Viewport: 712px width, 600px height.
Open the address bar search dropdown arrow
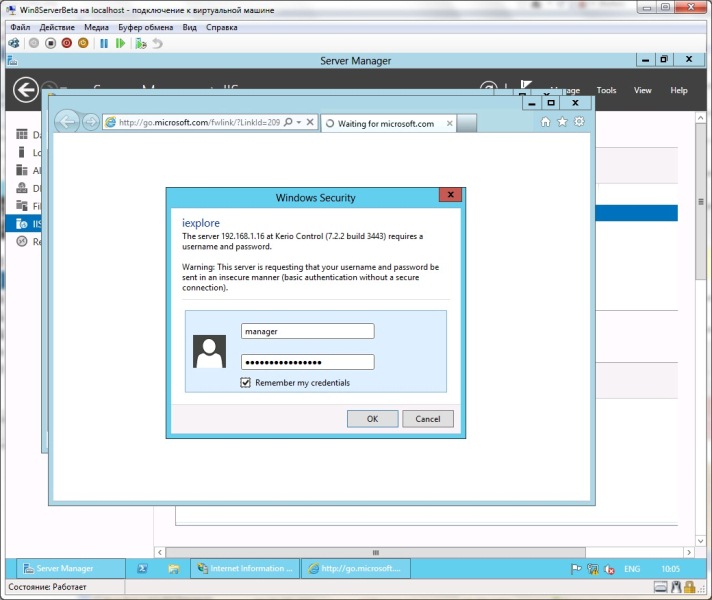tap(298, 123)
